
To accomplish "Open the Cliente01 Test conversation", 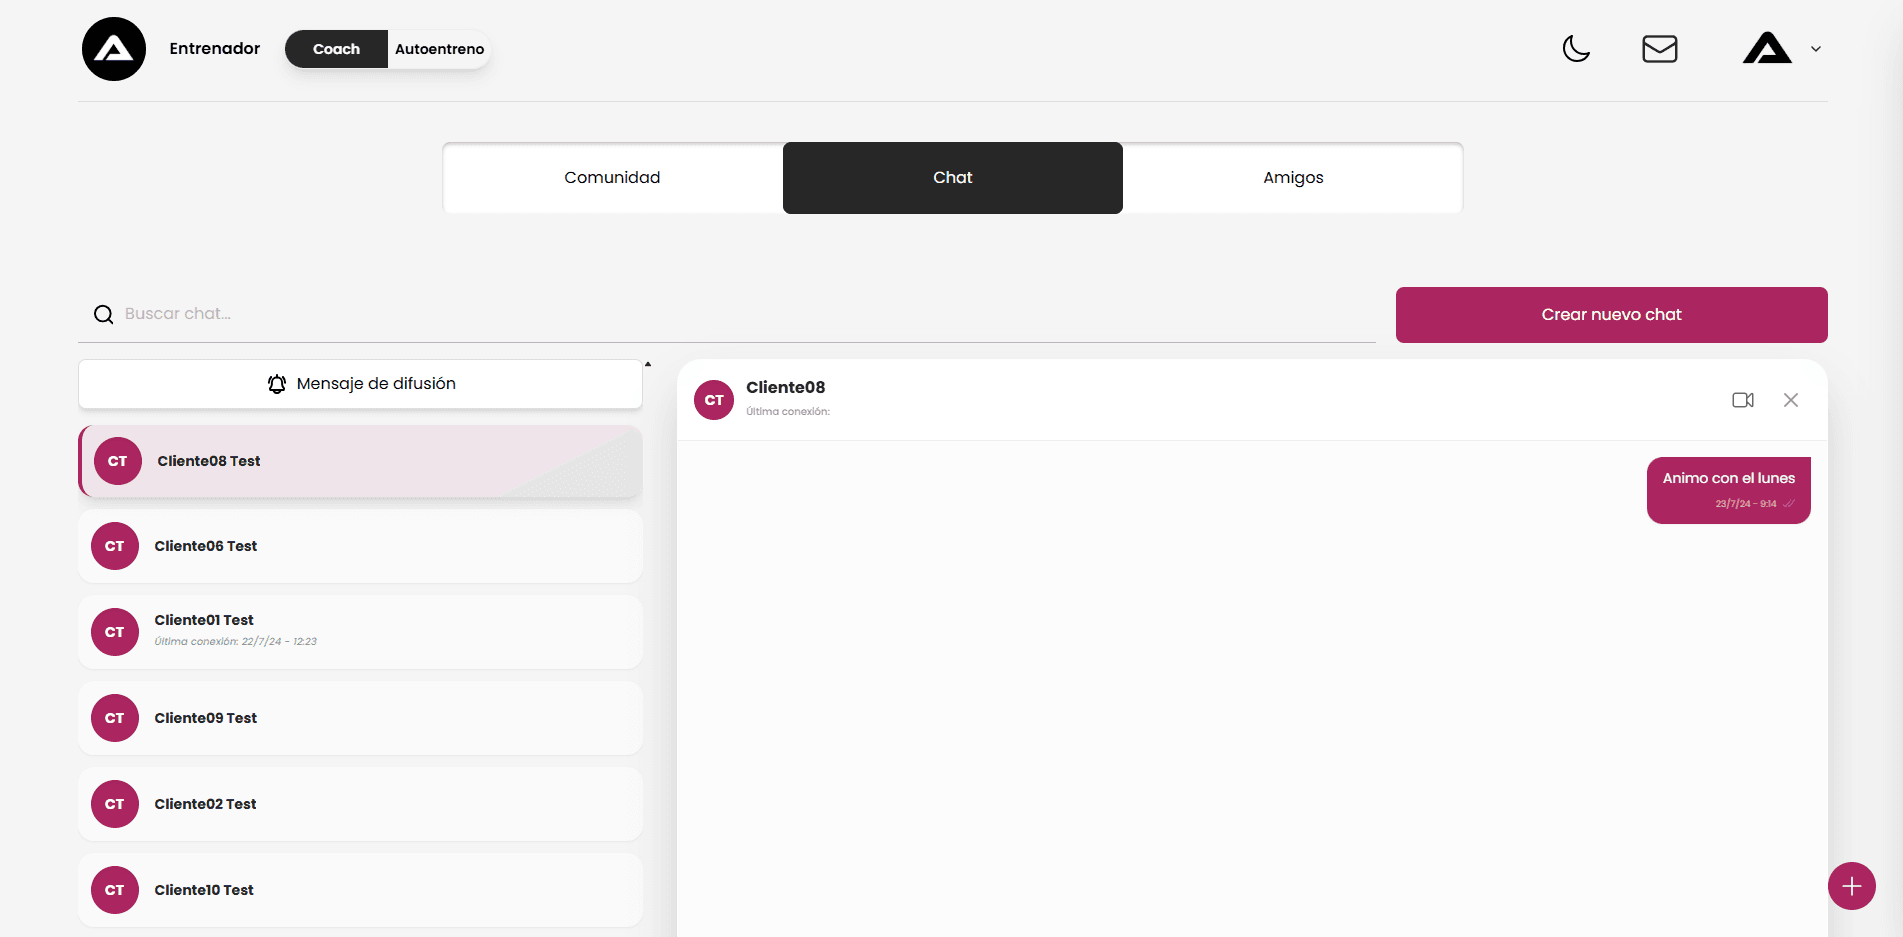I will point(360,632).
